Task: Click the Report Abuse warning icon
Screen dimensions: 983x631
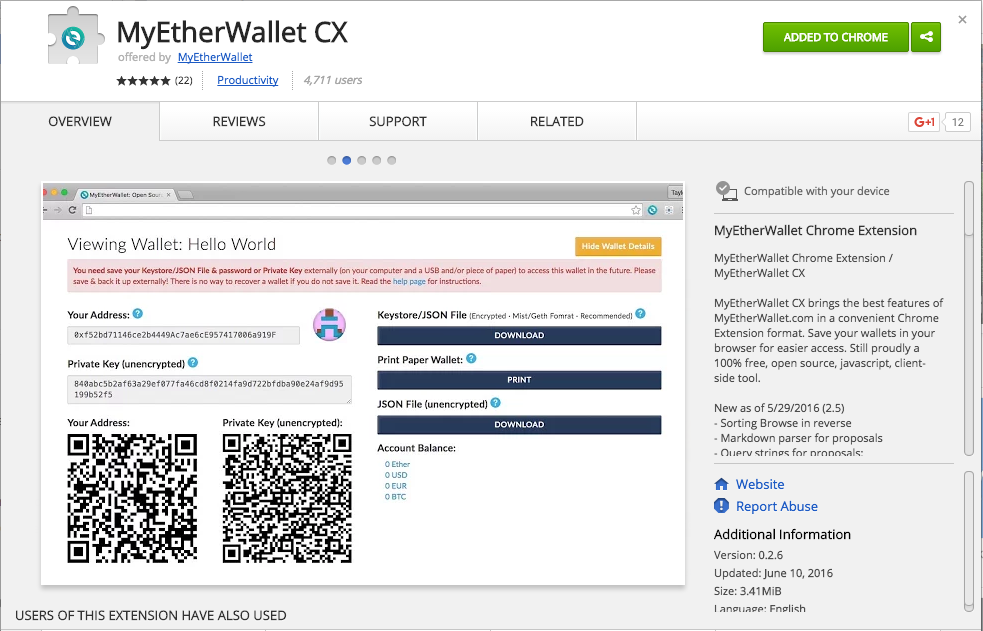Action: click(722, 506)
